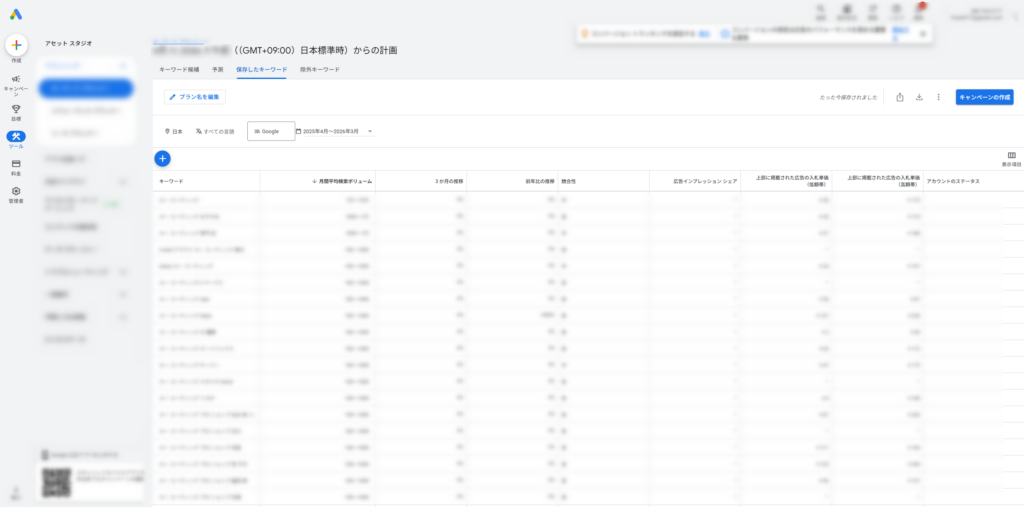Open the Google search network selector
Viewport: 1024px width, 507px height.
[x=271, y=131]
